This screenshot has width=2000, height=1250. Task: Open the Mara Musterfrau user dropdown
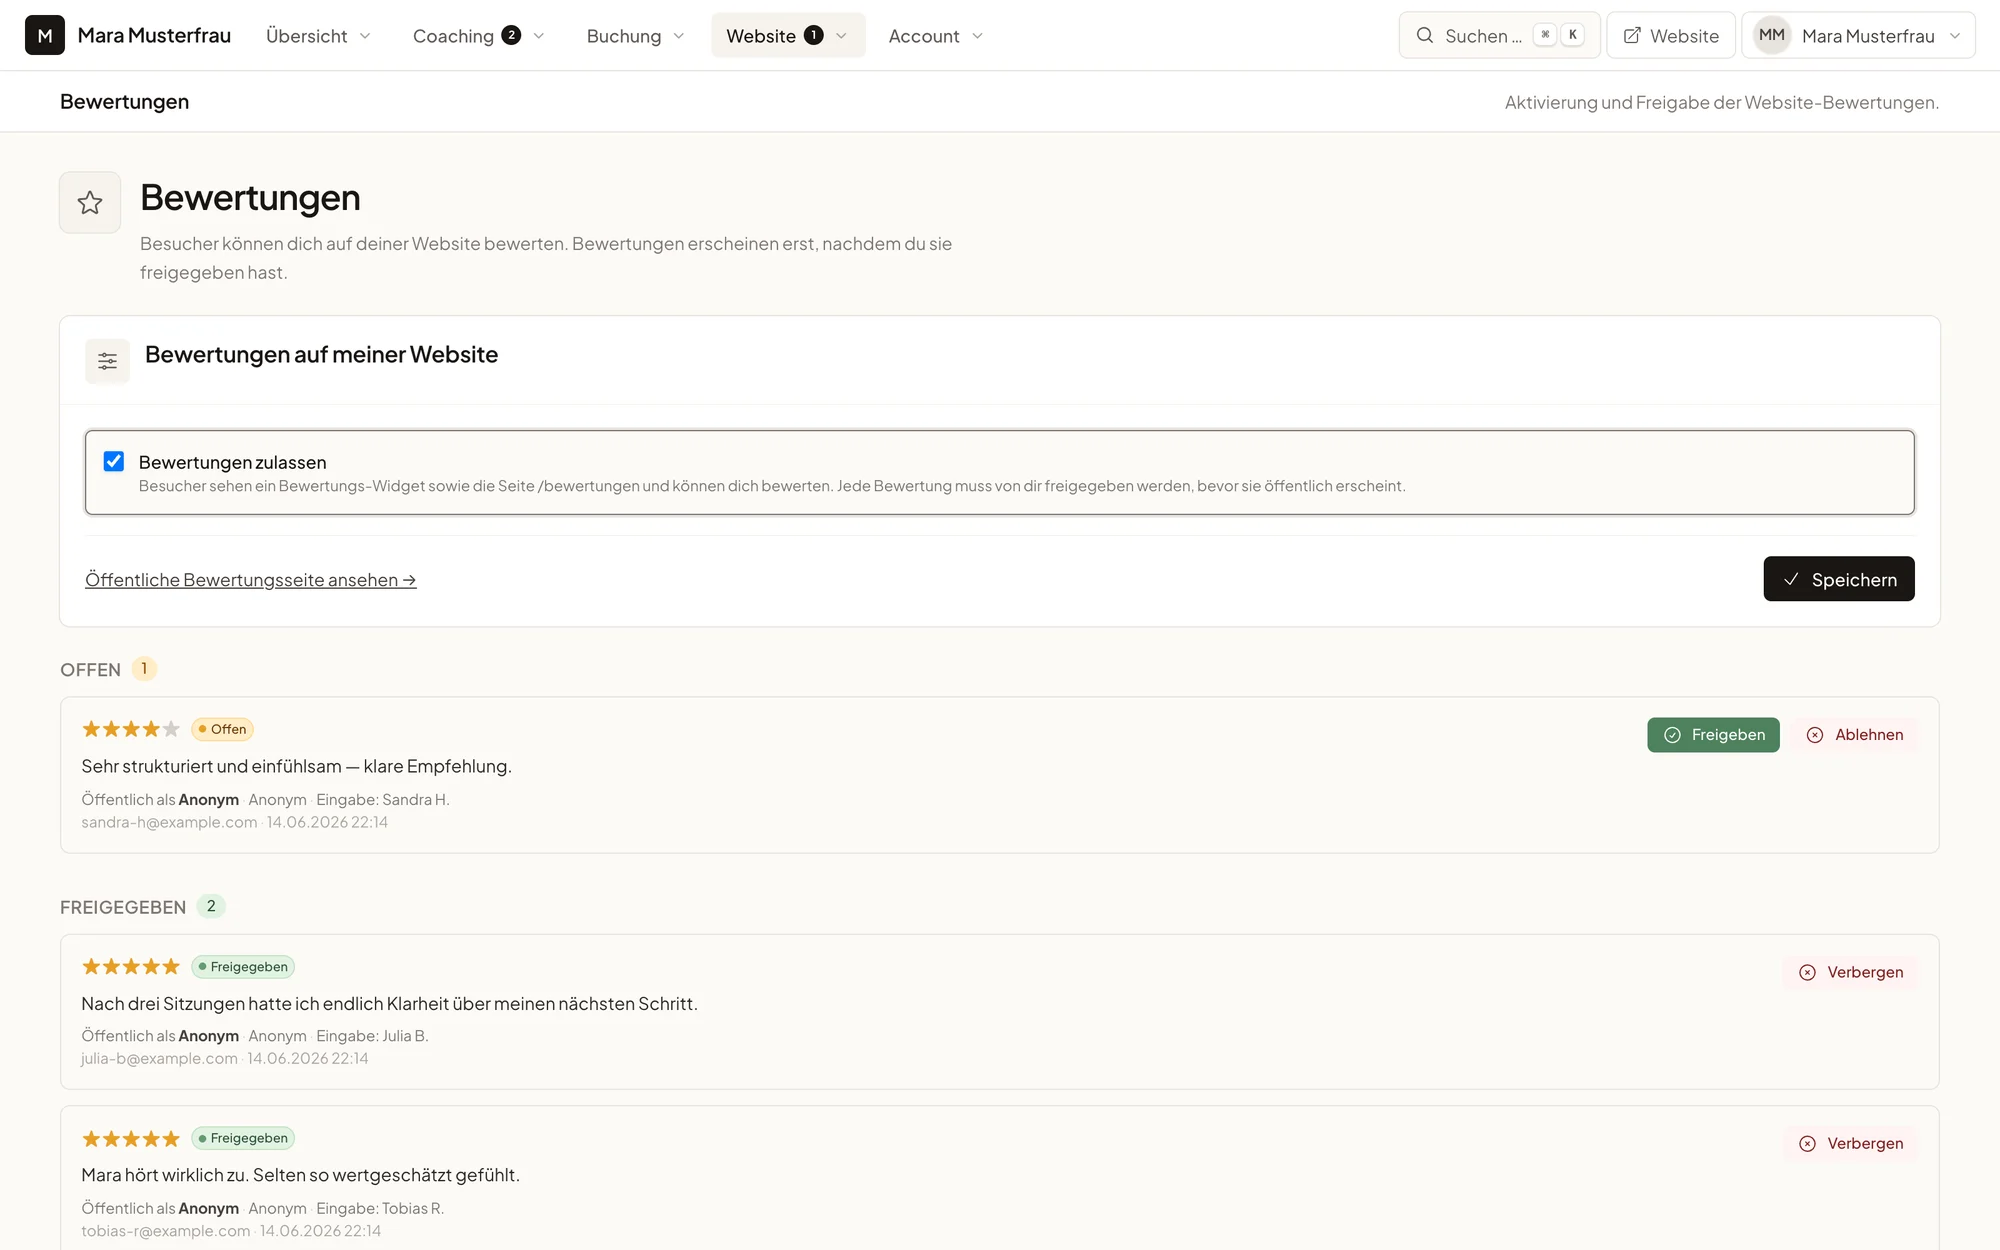pyautogui.click(x=1858, y=35)
